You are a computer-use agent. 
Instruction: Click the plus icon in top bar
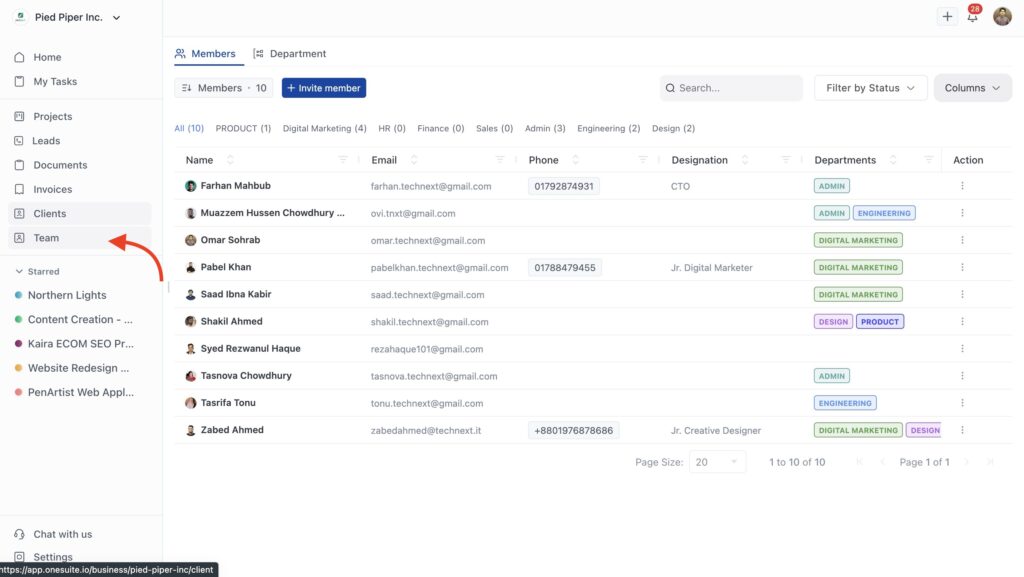(947, 17)
